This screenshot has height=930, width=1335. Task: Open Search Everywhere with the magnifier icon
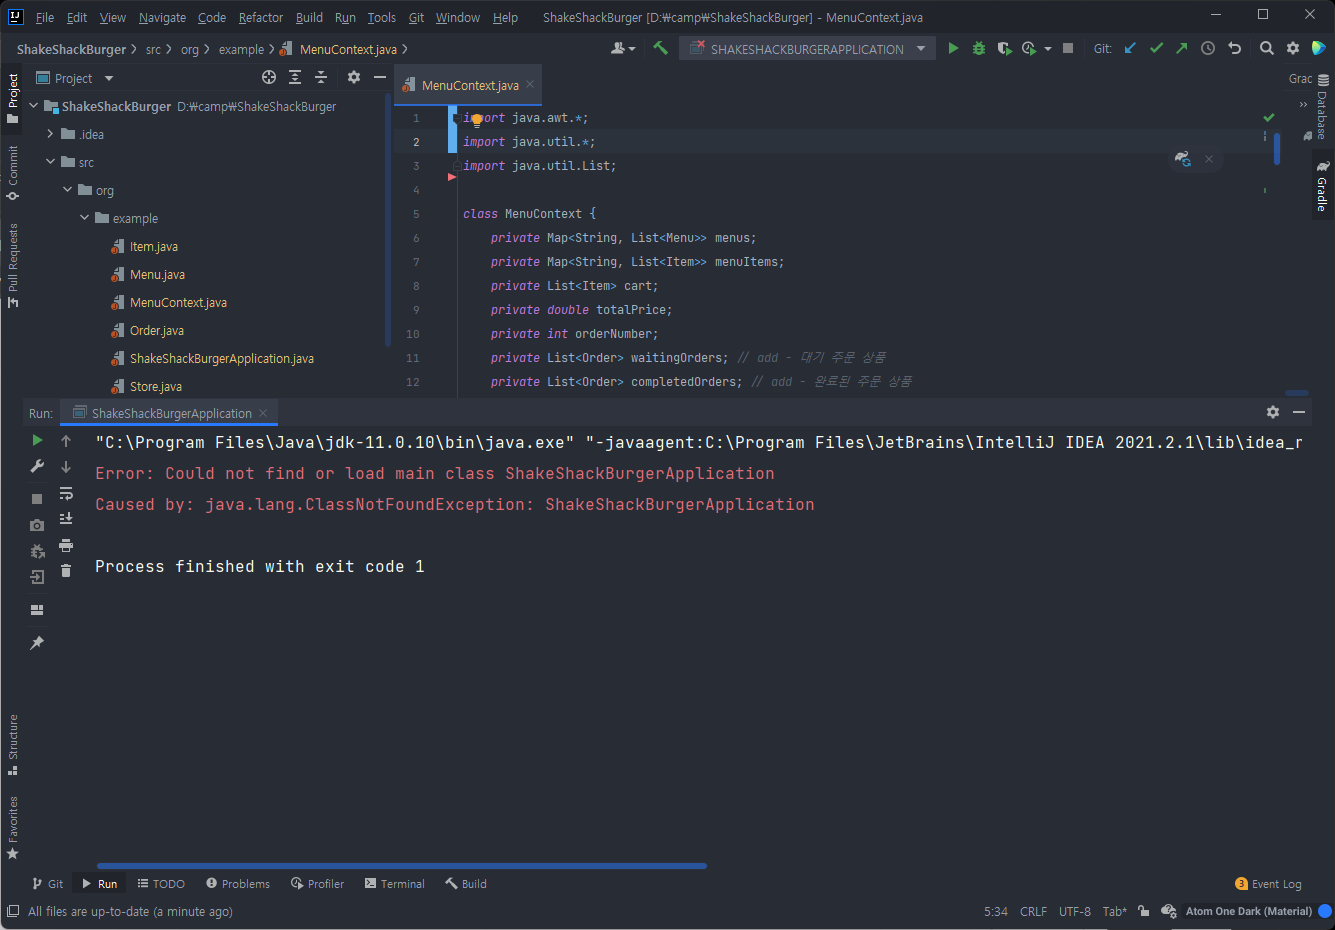click(x=1267, y=48)
